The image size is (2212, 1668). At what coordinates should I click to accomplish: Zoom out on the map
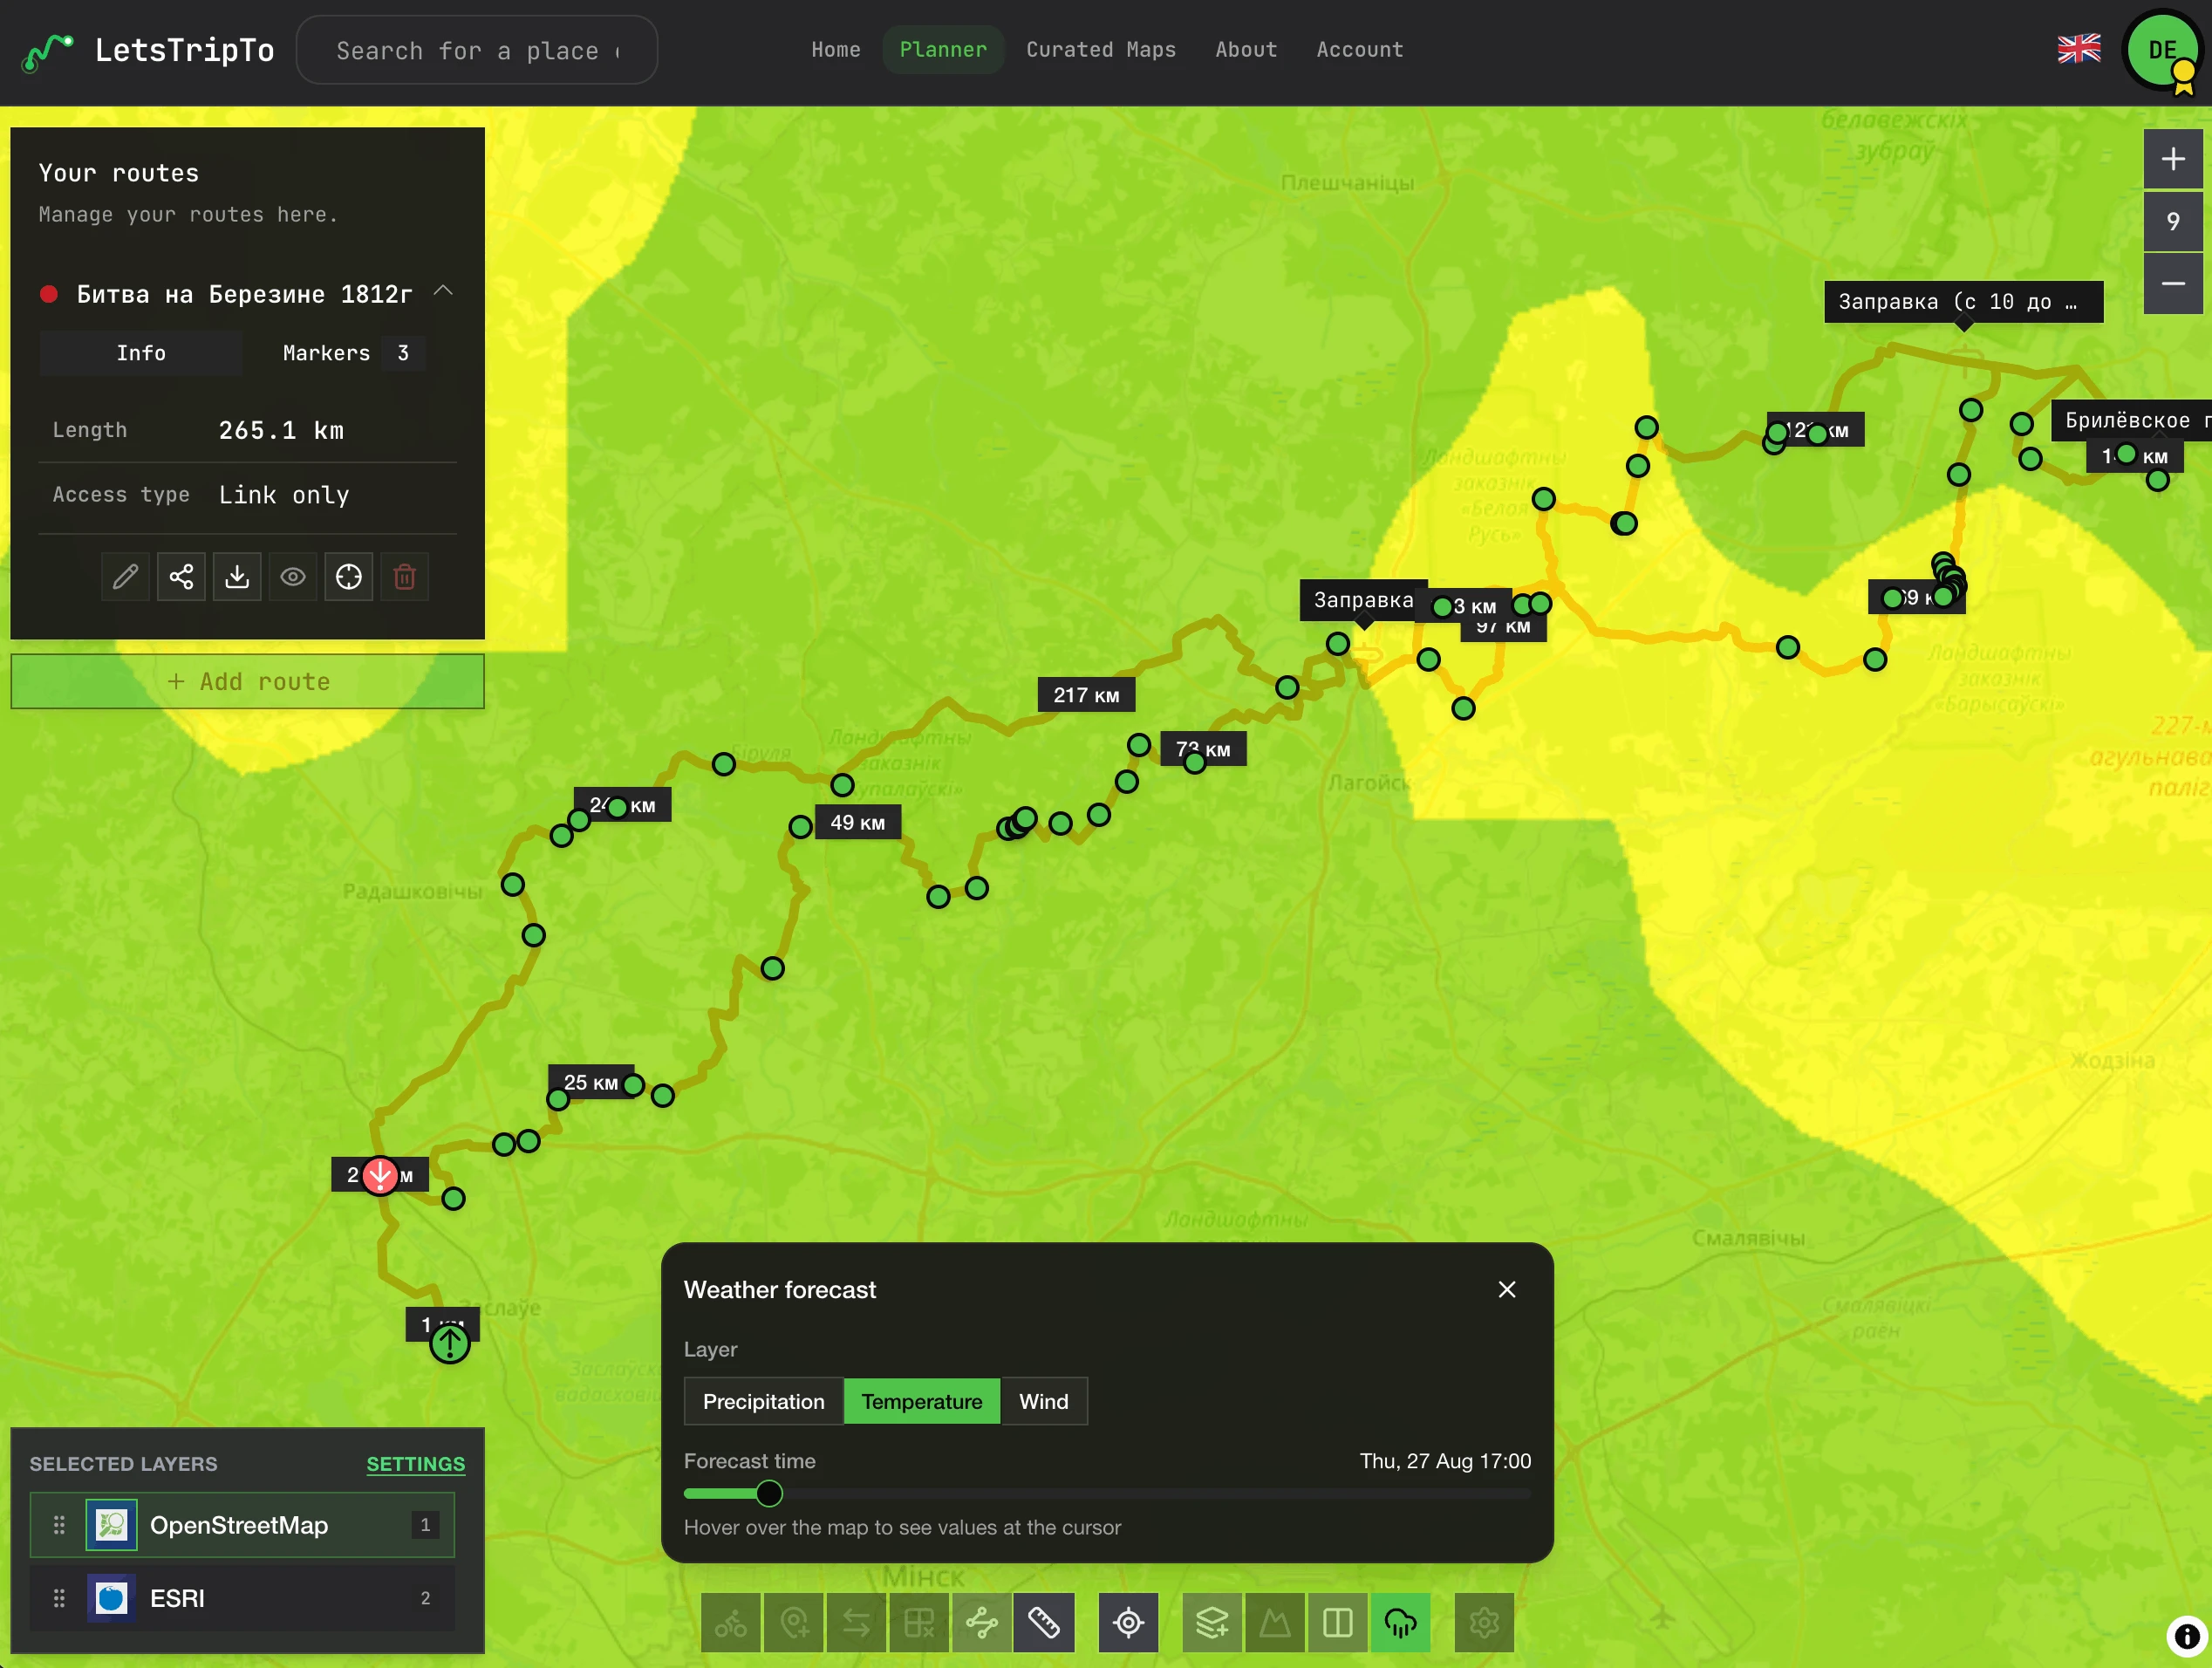point(2172,284)
